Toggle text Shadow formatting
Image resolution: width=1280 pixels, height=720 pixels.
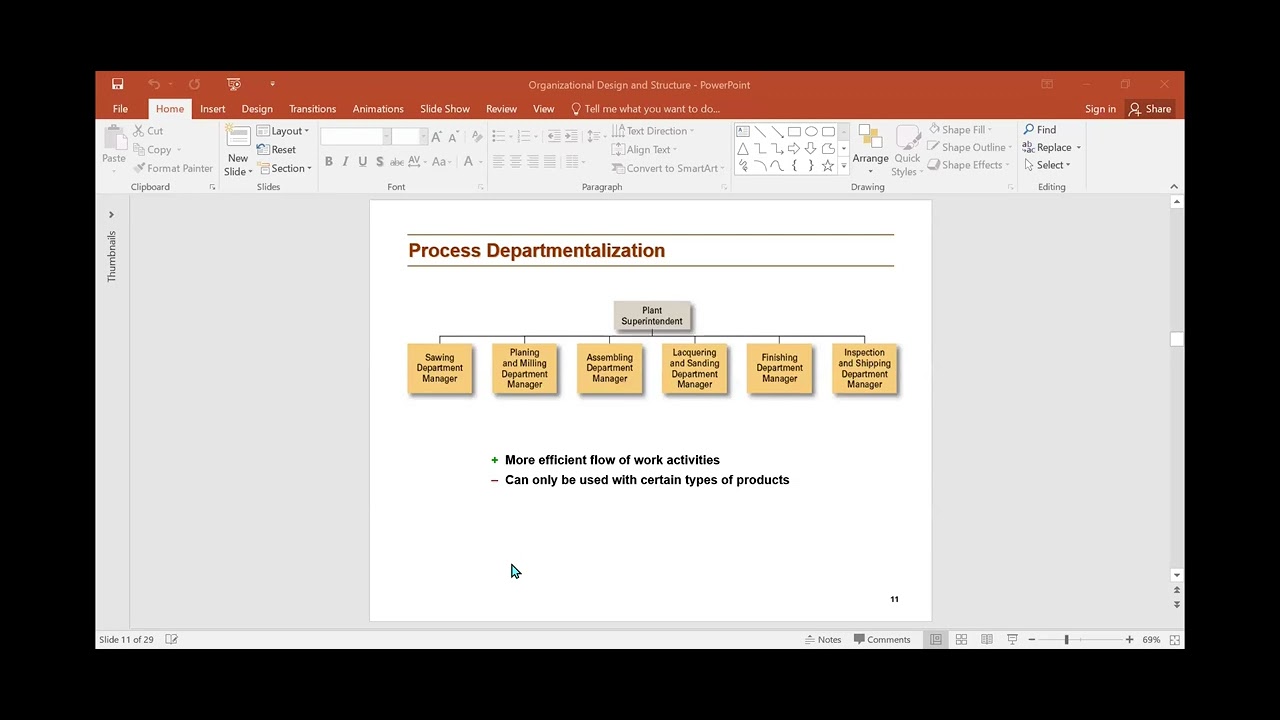pyautogui.click(x=379, y=162)
